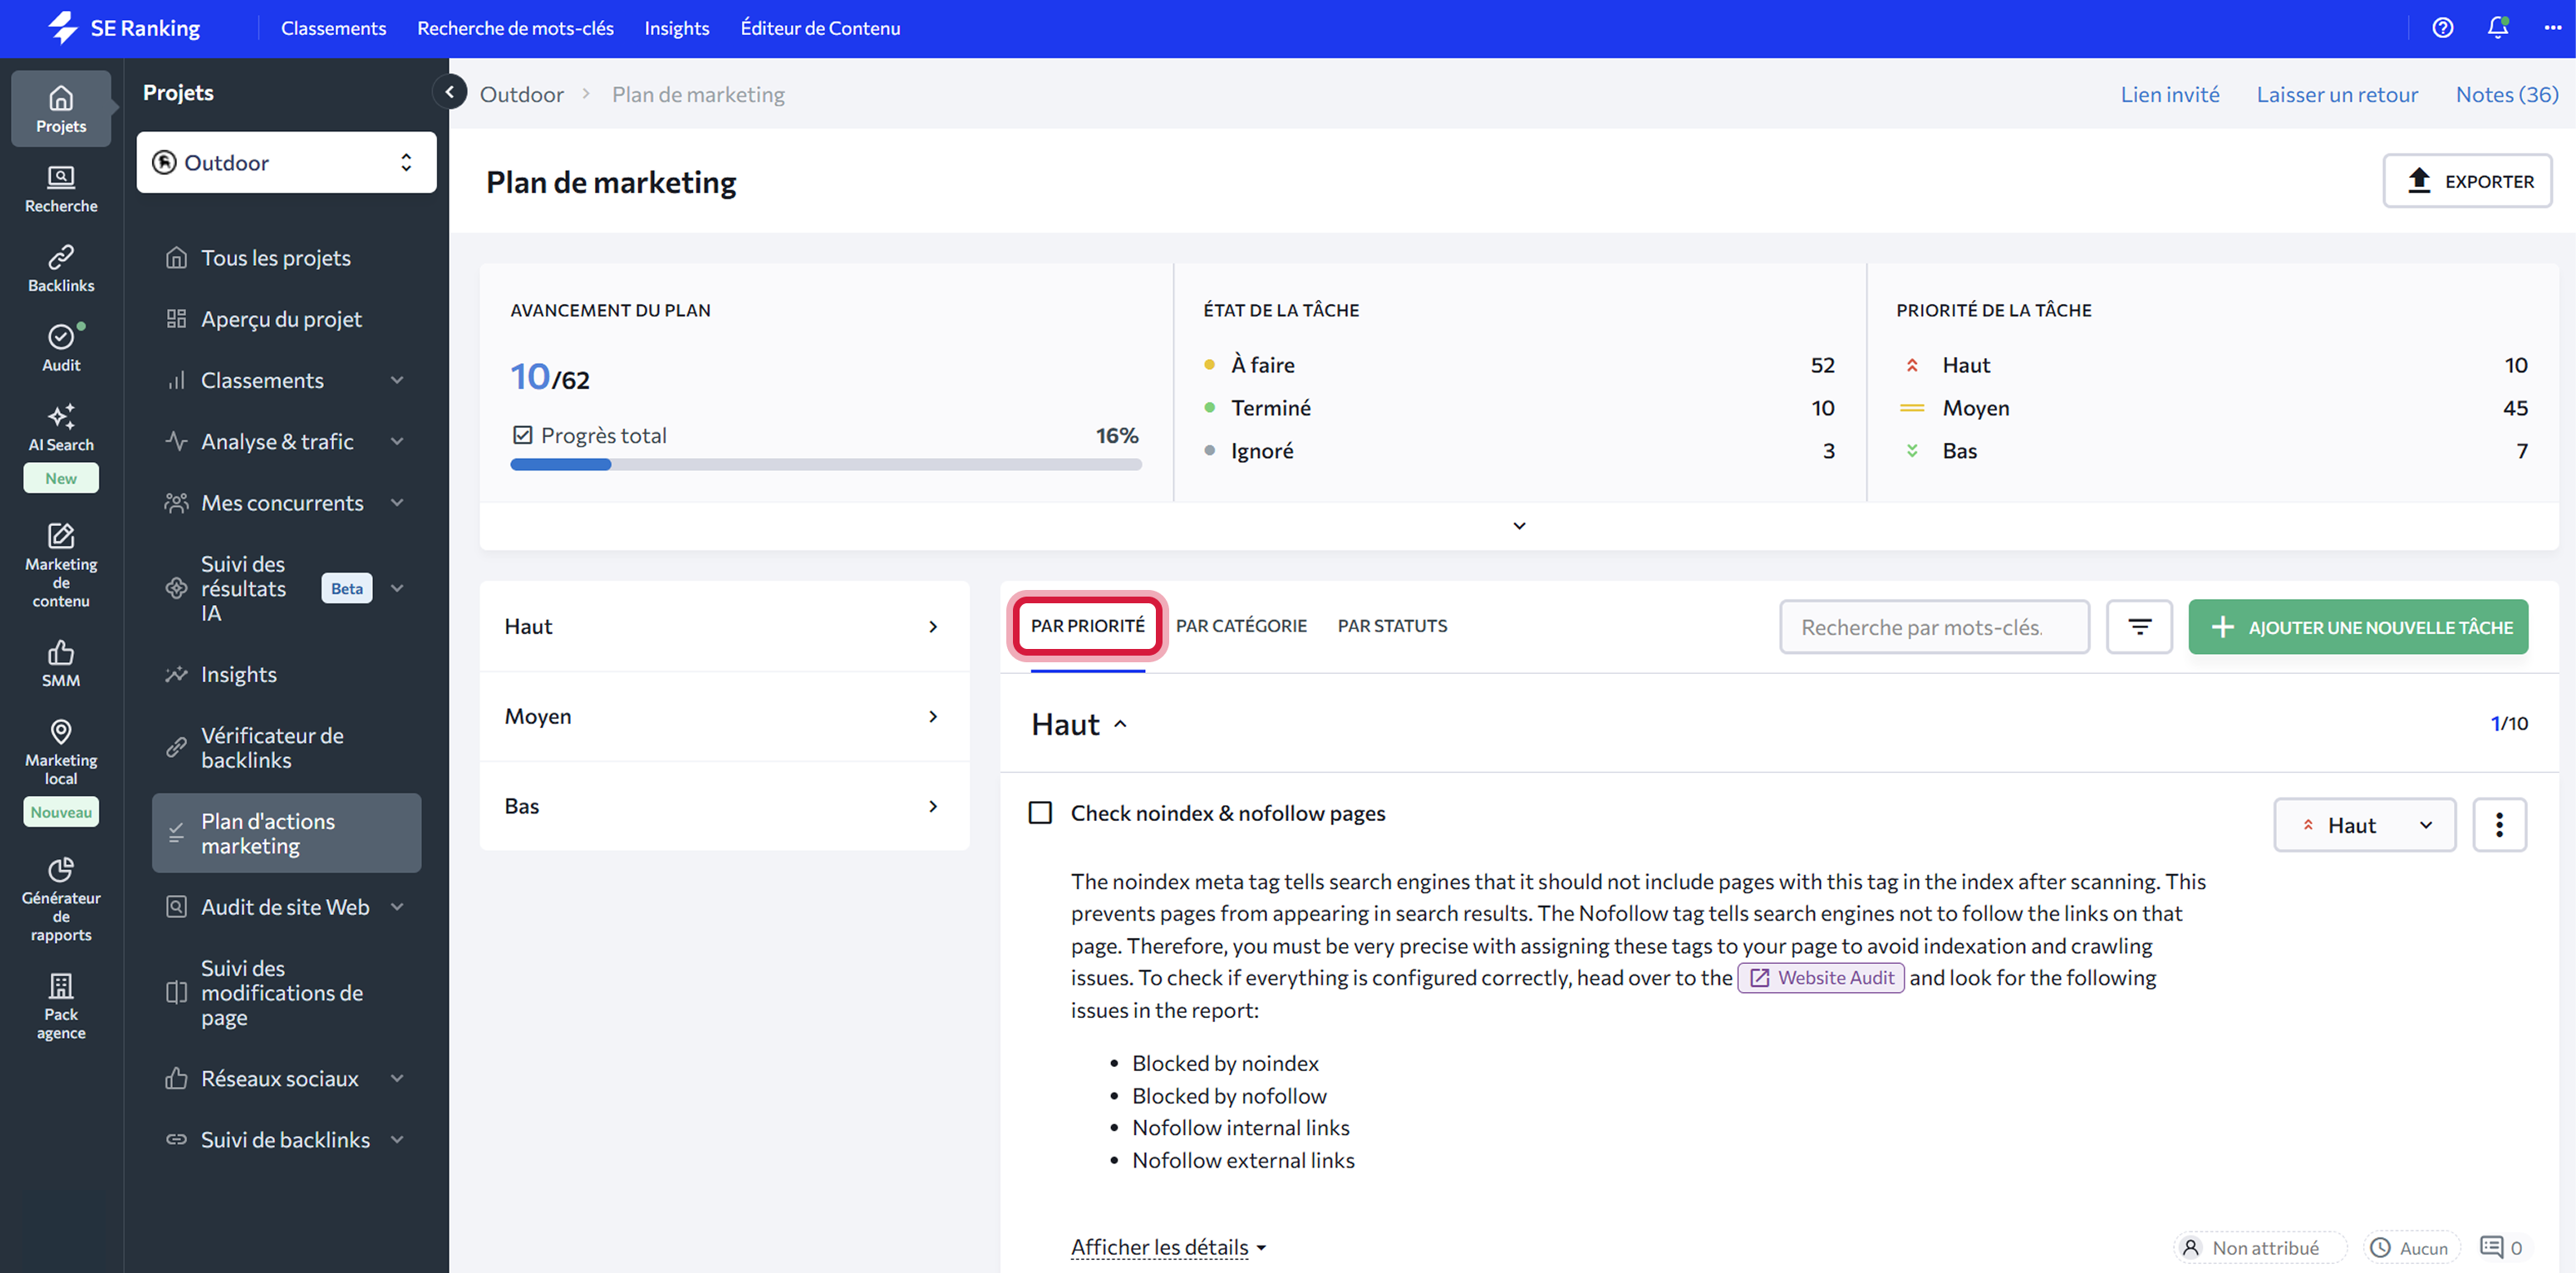Click the Exporter button
This screenshot has width=2576, height=1273.
[x=2467, y=181]
